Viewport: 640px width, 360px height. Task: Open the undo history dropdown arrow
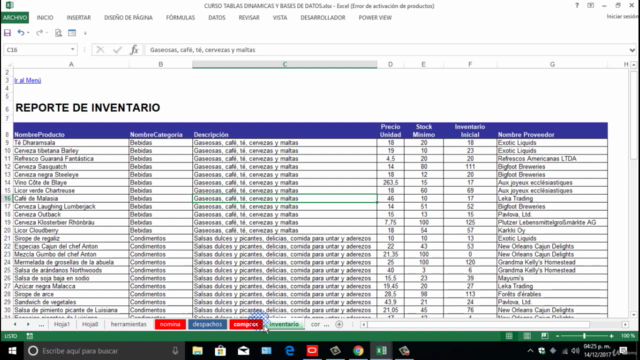point(28,33)
